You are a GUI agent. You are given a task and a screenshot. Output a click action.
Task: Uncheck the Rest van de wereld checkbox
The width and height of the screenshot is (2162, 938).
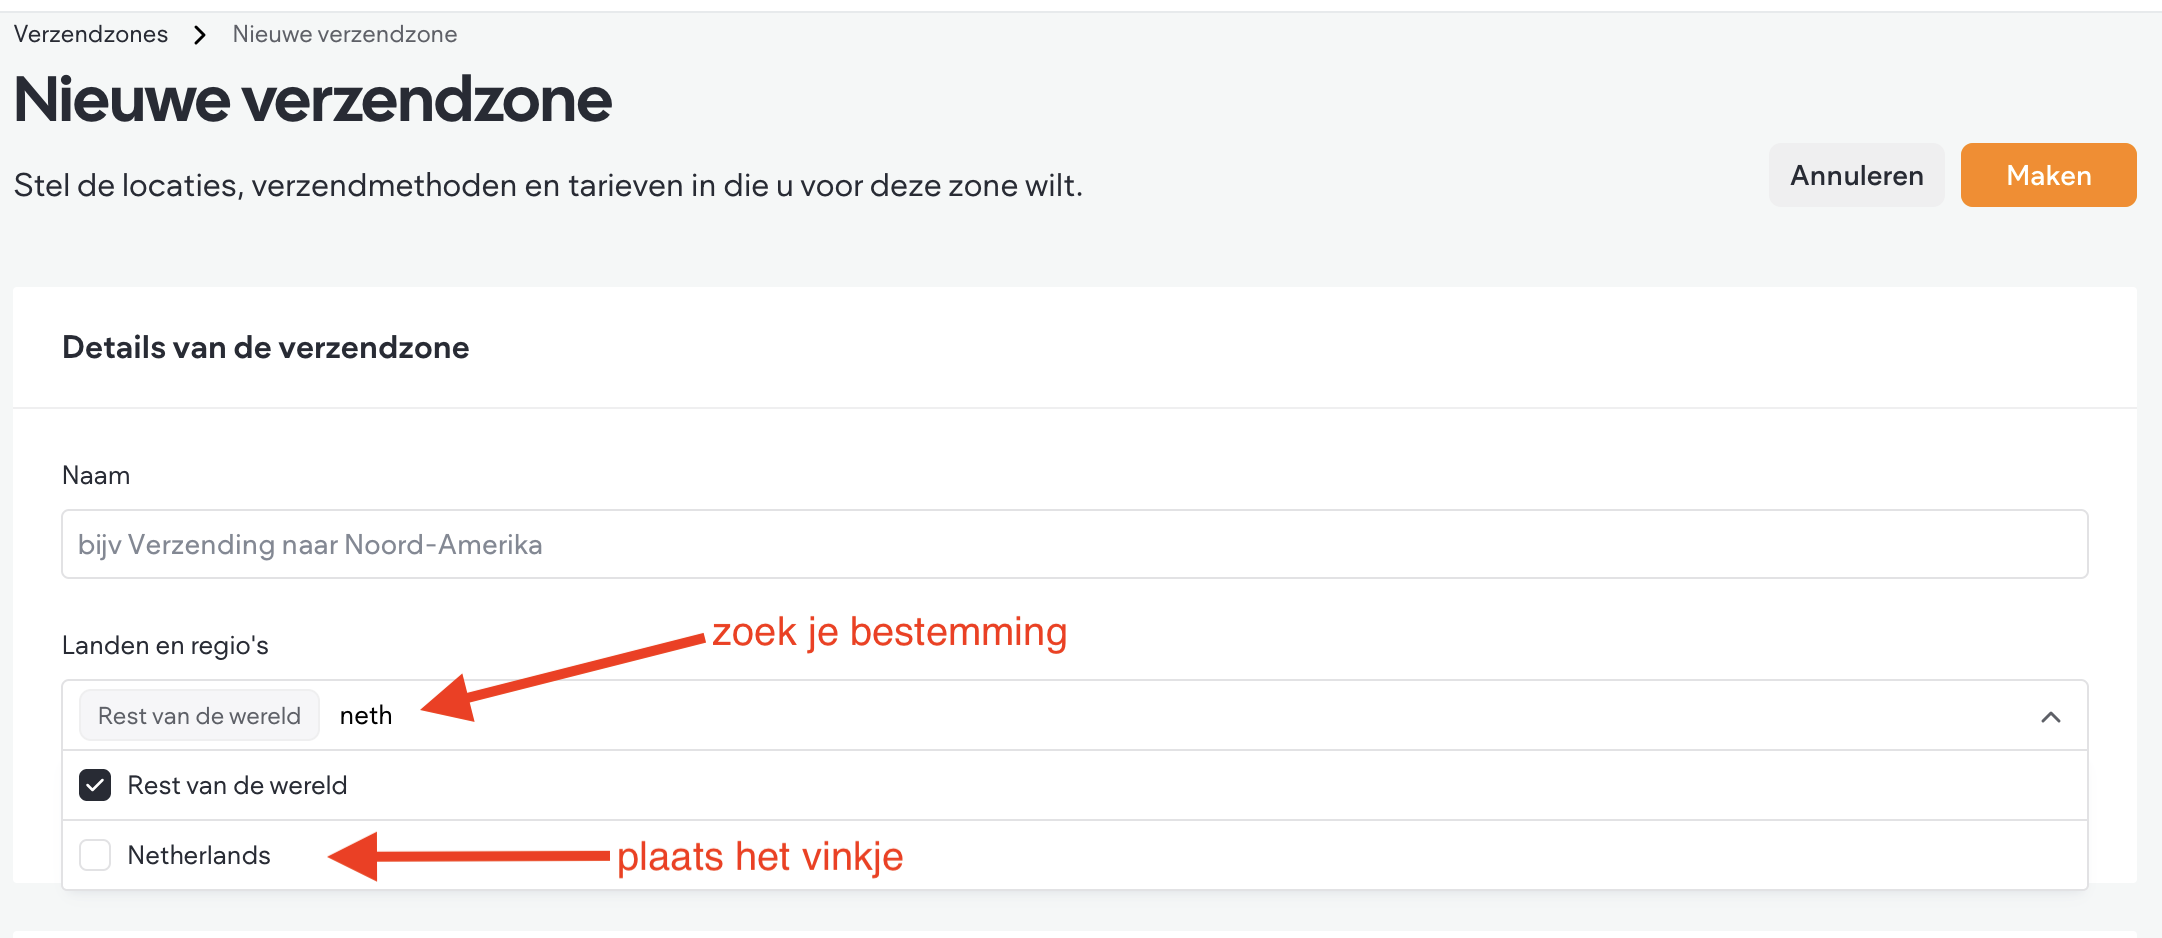(x=95, y=785)
